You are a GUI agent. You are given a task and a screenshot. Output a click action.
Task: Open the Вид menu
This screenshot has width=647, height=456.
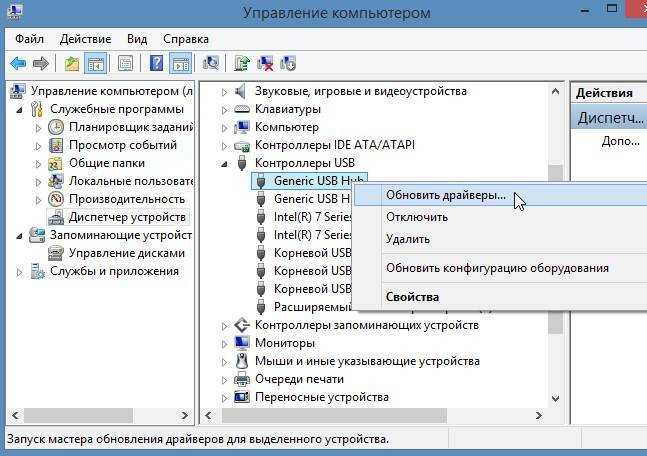pos(137,39)
